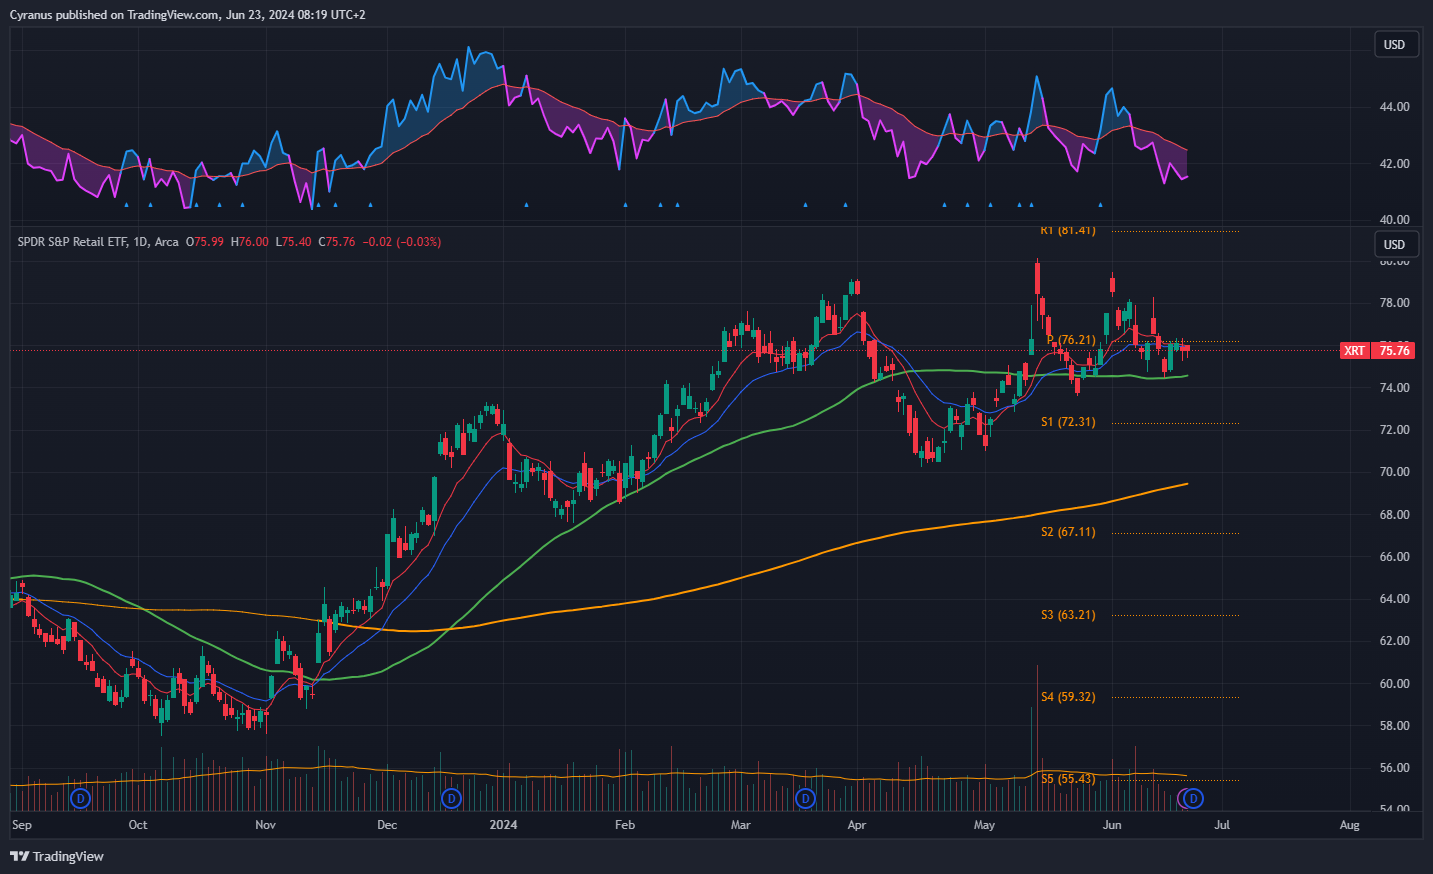Image resolution: width=1433 pixels, height=874 pixels.
Task: Select the S1 (72.31) pivot label
Action: coord(1068,422)
